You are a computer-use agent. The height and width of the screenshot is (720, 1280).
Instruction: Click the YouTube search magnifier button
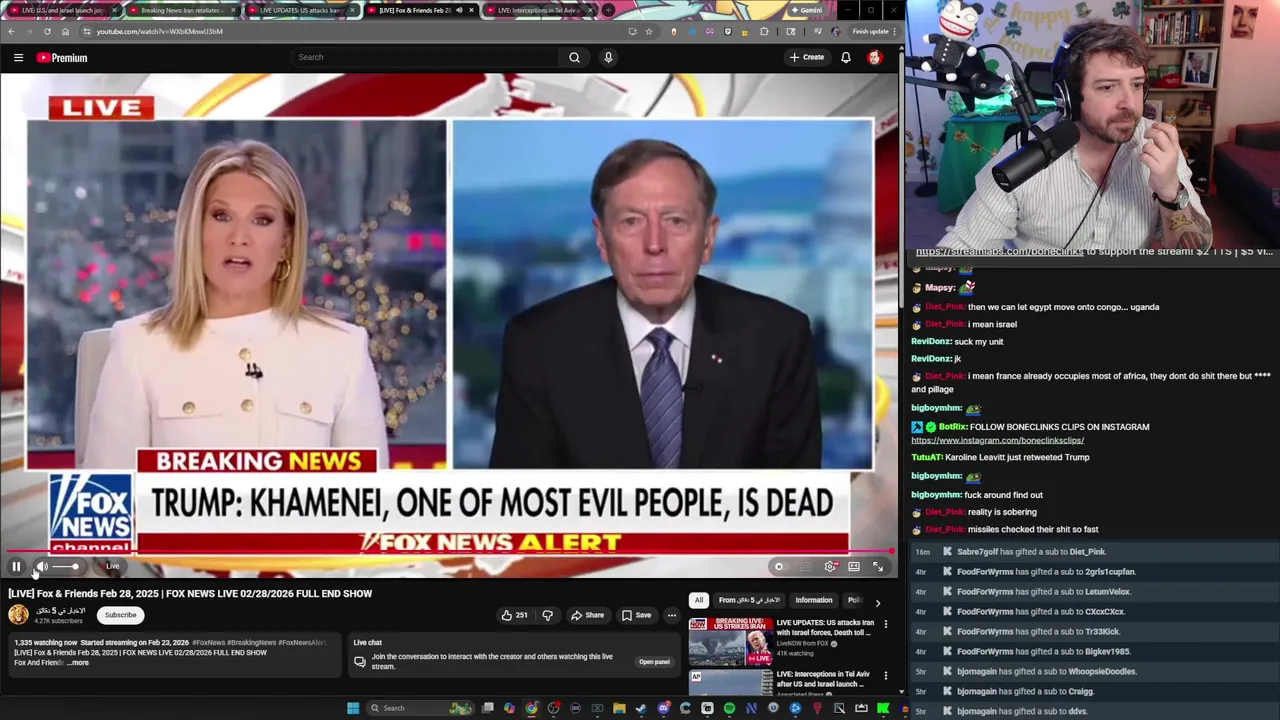tap(574, 57)
